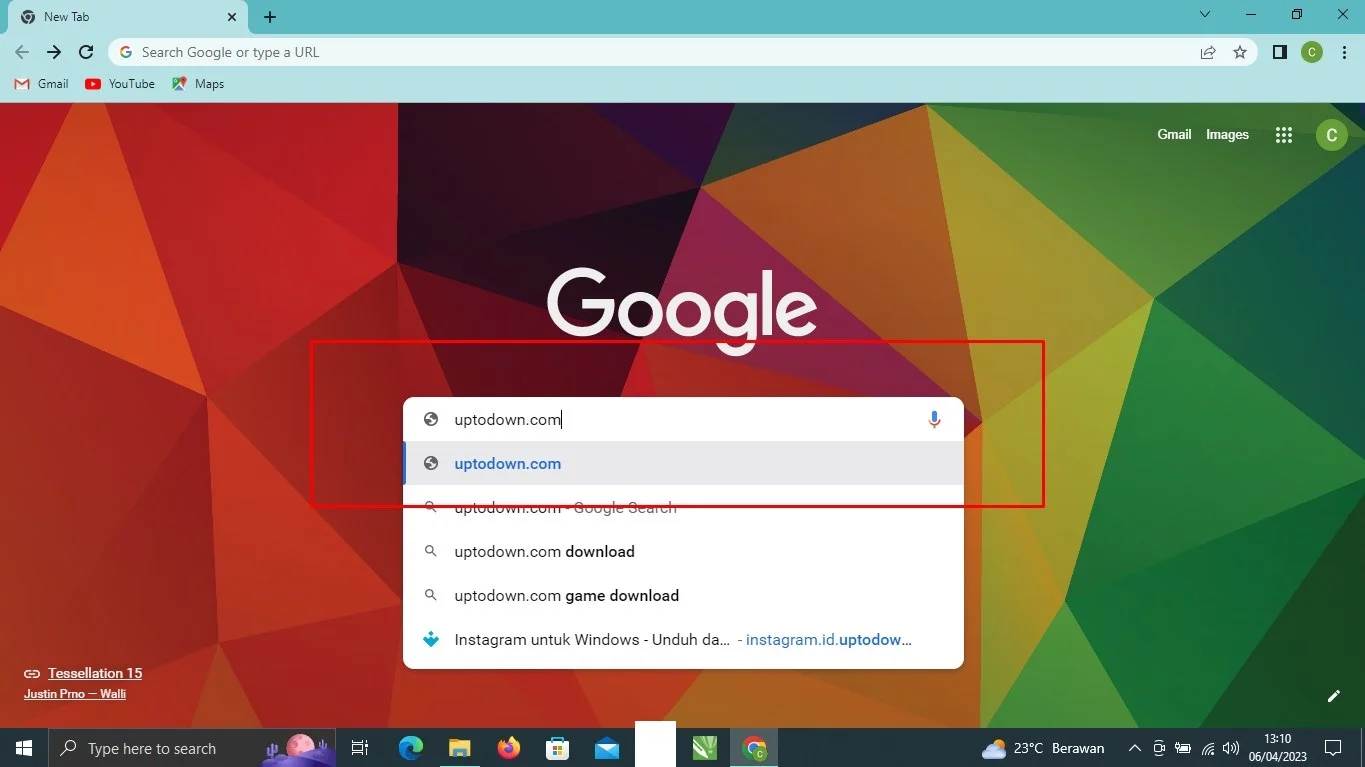Select the New Tab tab
Screen dimensions: 1365x767
click(125, 17)
